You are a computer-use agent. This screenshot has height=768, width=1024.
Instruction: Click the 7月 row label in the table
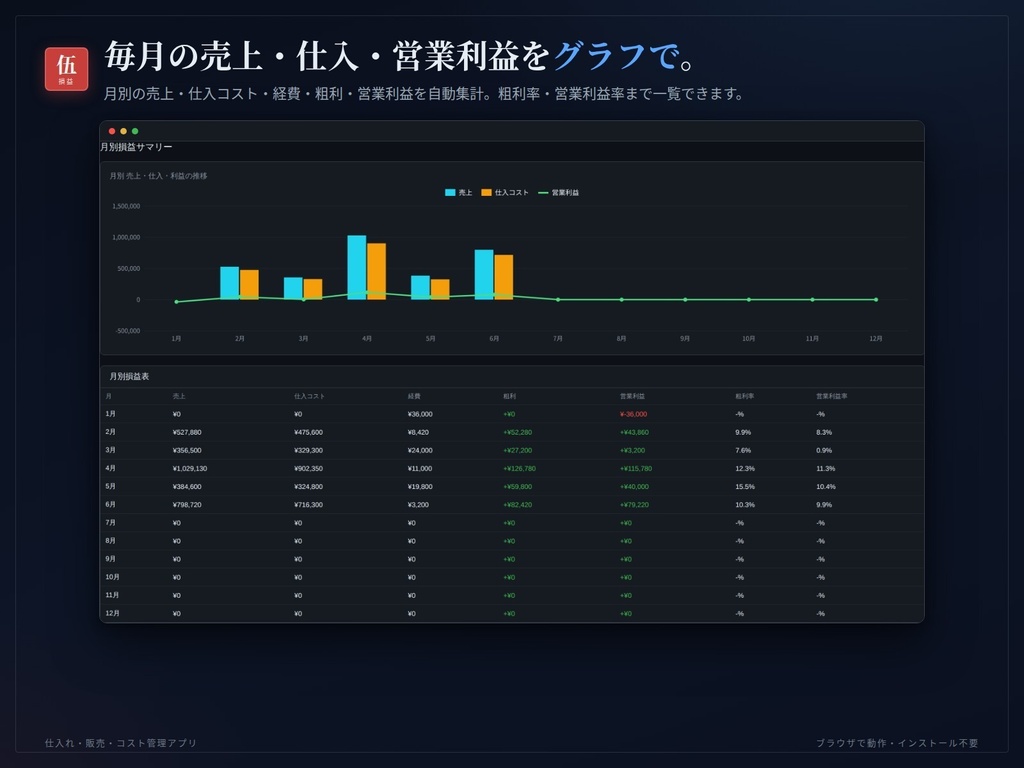click(110, 522)
